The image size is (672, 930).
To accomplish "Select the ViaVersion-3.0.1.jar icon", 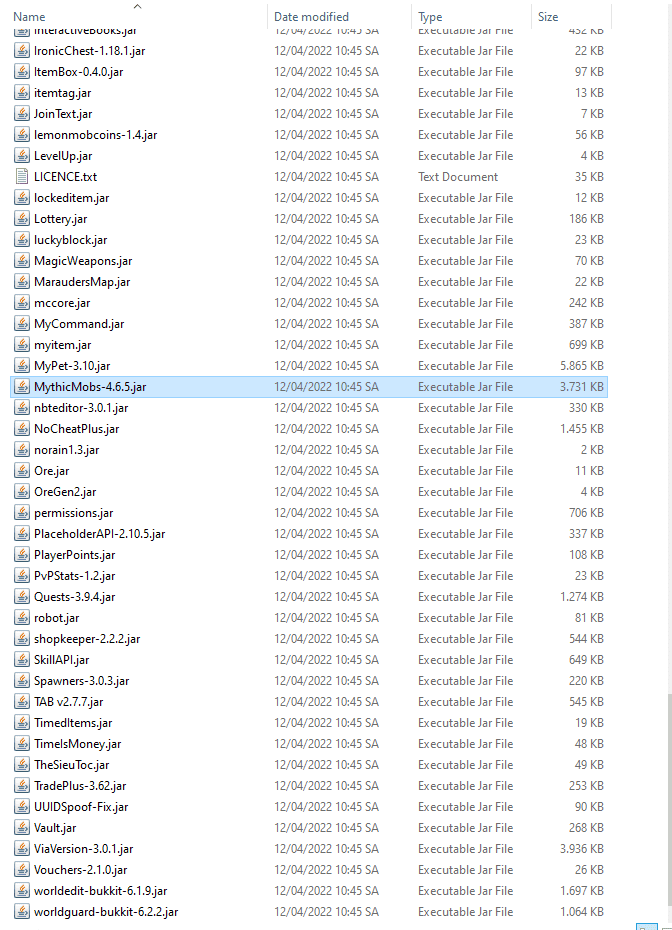I will pyautogui.click(x=22, y=849).
